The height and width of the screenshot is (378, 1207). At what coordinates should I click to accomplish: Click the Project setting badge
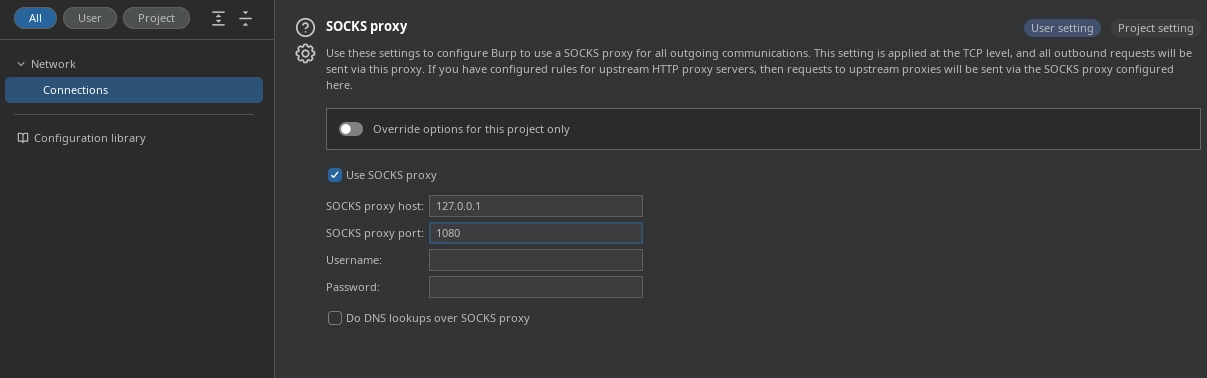[x=1155, y=28]
